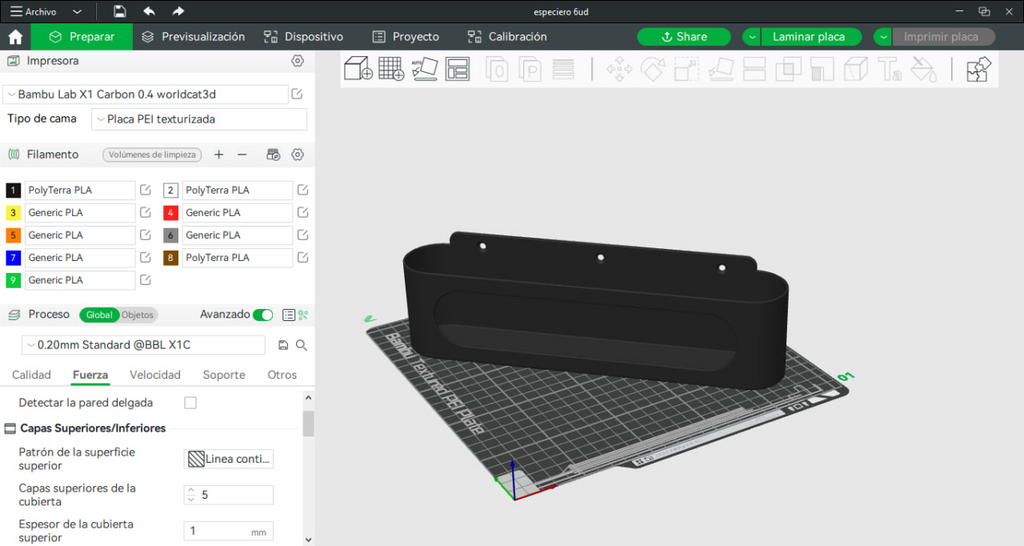The image size is (1024, 546).
Task: Open the Mesh Boolean tool
Action: [788, 69]
